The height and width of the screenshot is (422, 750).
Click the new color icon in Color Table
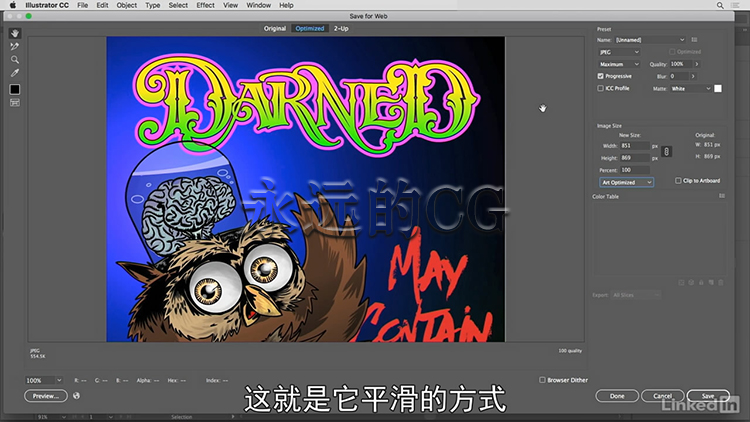click(711, 283)
